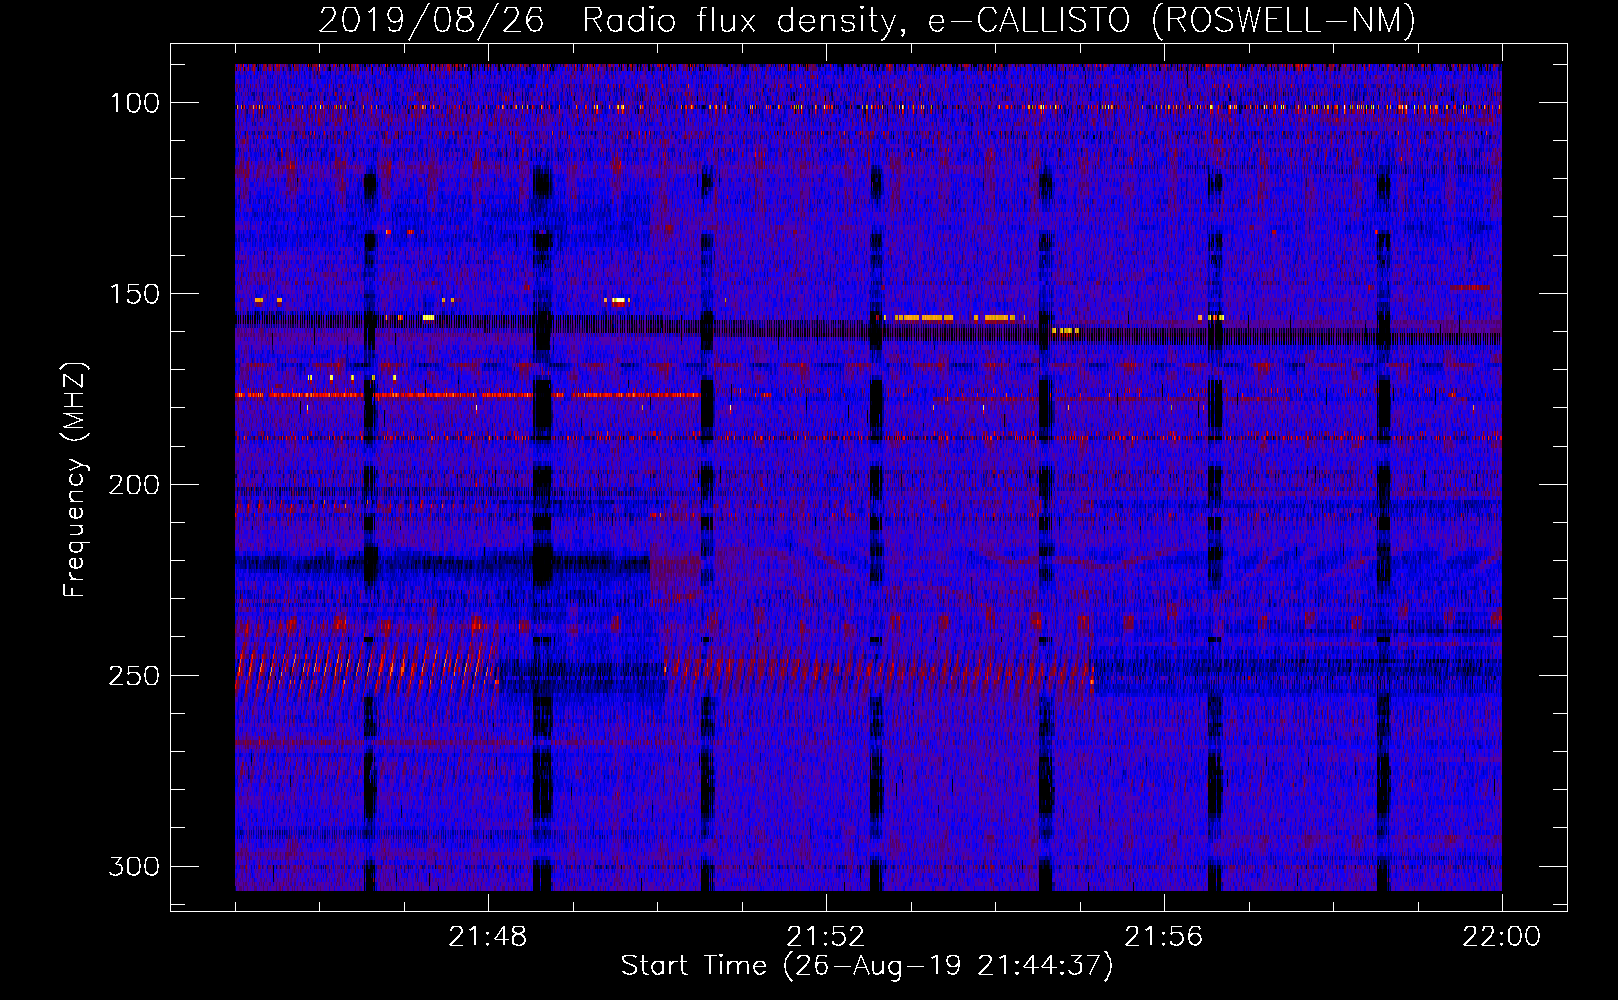Click the Start Time axis caption
This screenshot has height=1000, width=1618.
(x=867, y=966)
